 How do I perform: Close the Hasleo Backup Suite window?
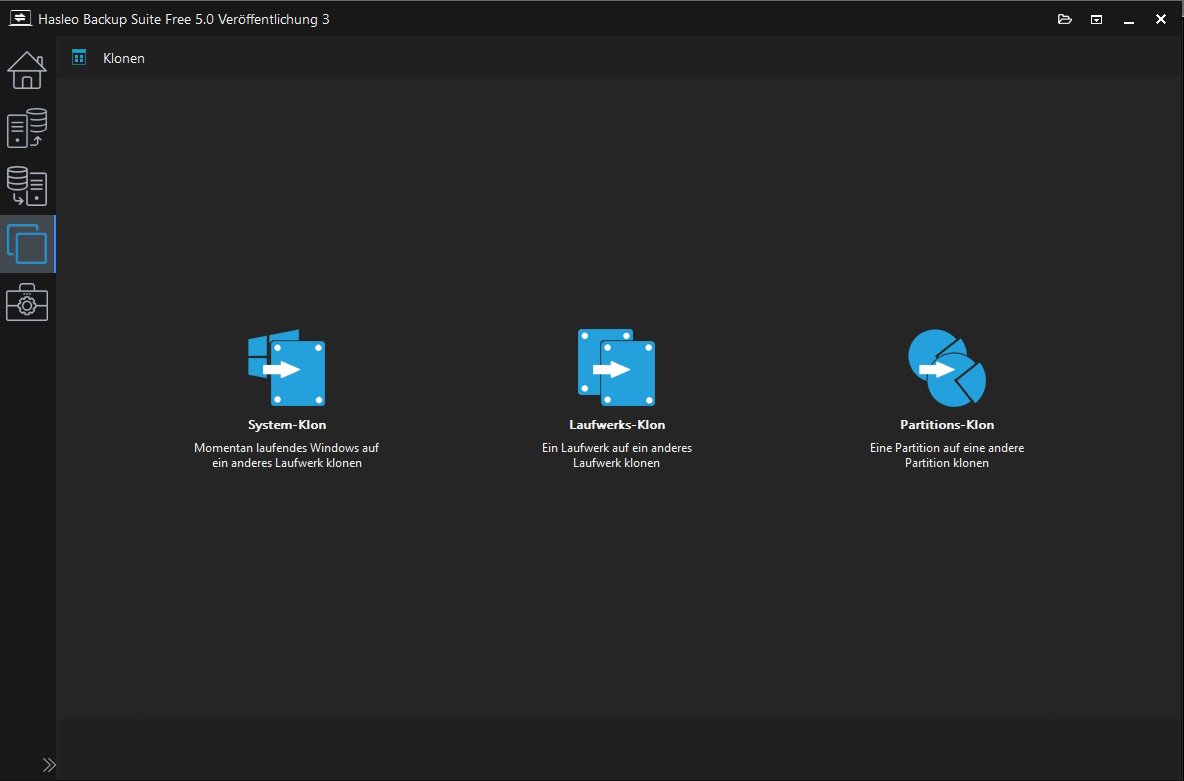tap(1161, 19)
